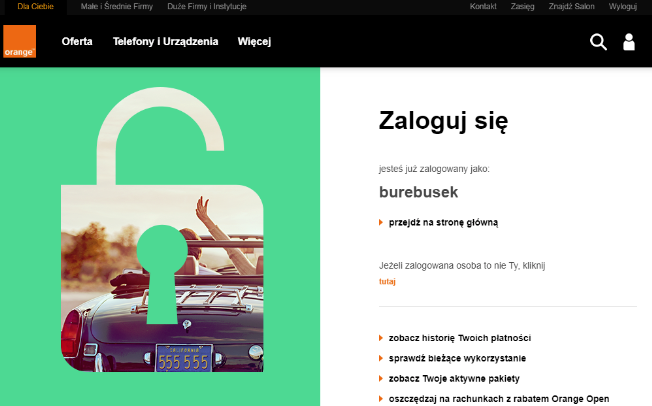Click the Zaloguj się heading
Screen dimensions: 652x406
pyautogui.click(x=443, y=121)
